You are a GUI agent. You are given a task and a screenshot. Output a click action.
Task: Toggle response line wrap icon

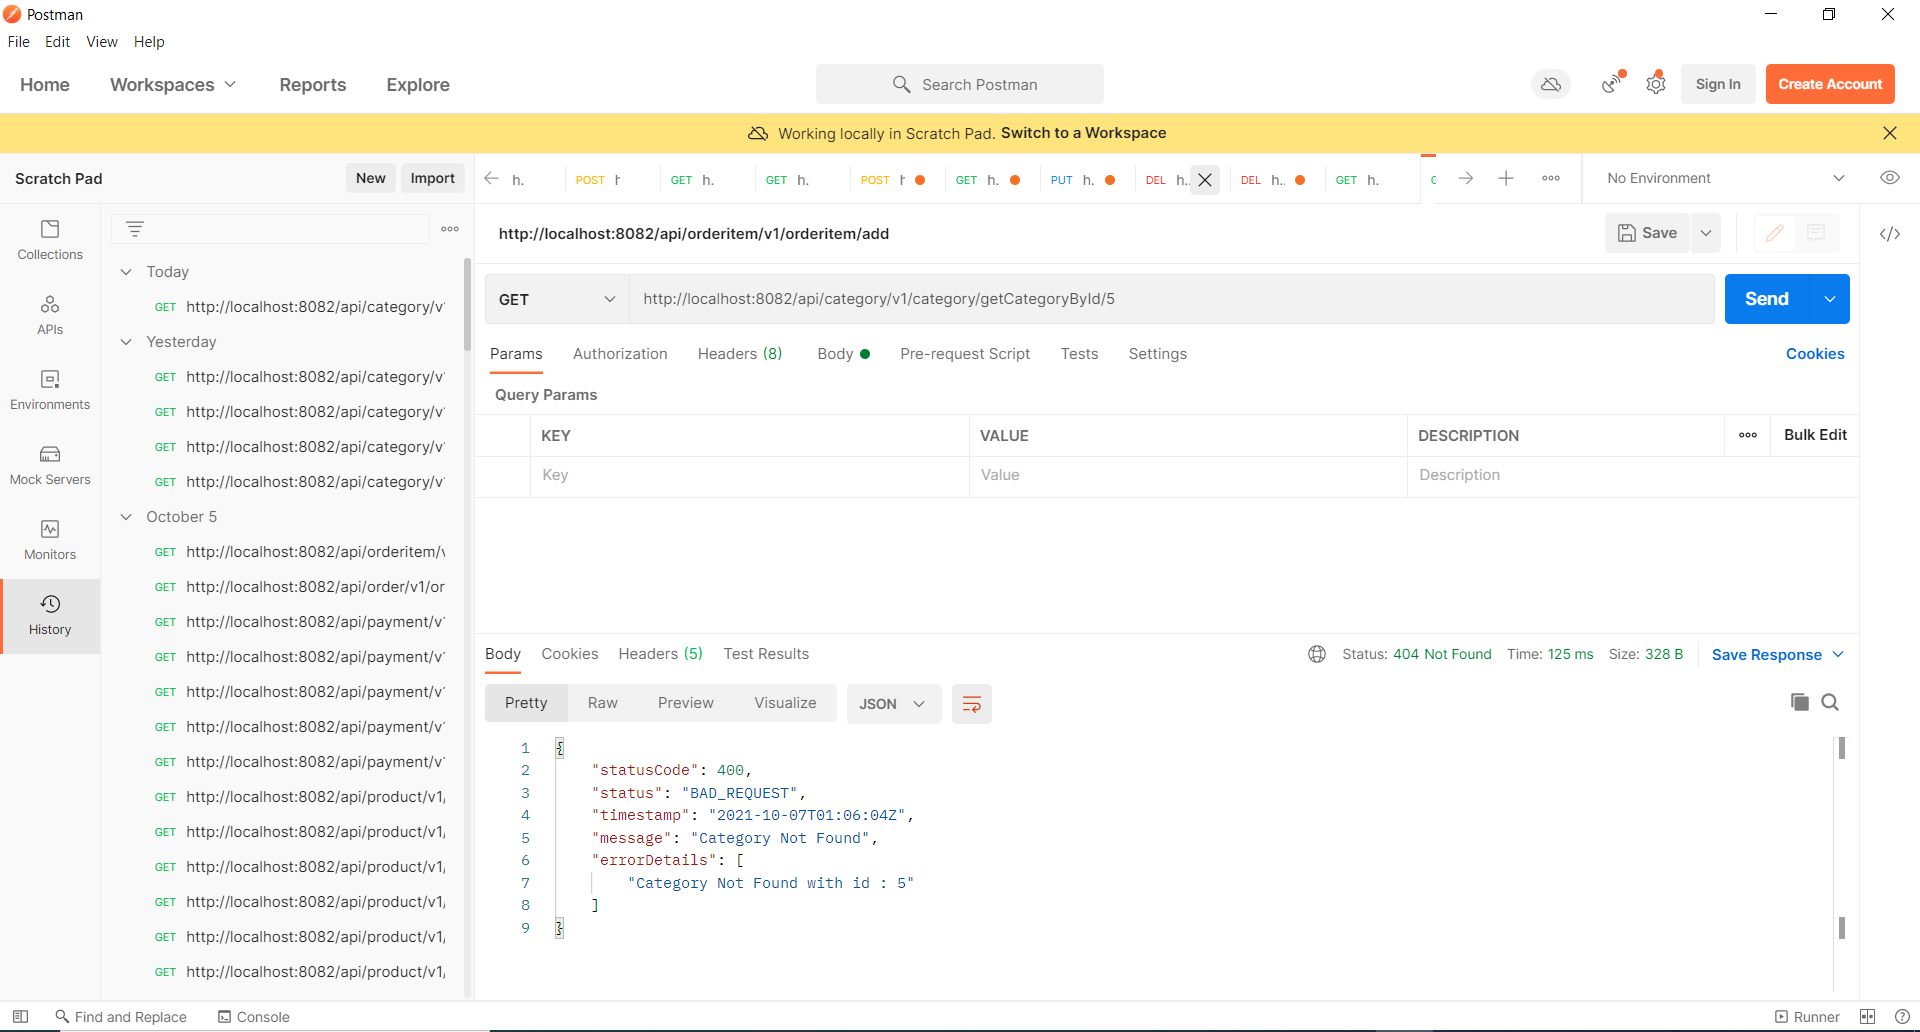coord(971,704)
